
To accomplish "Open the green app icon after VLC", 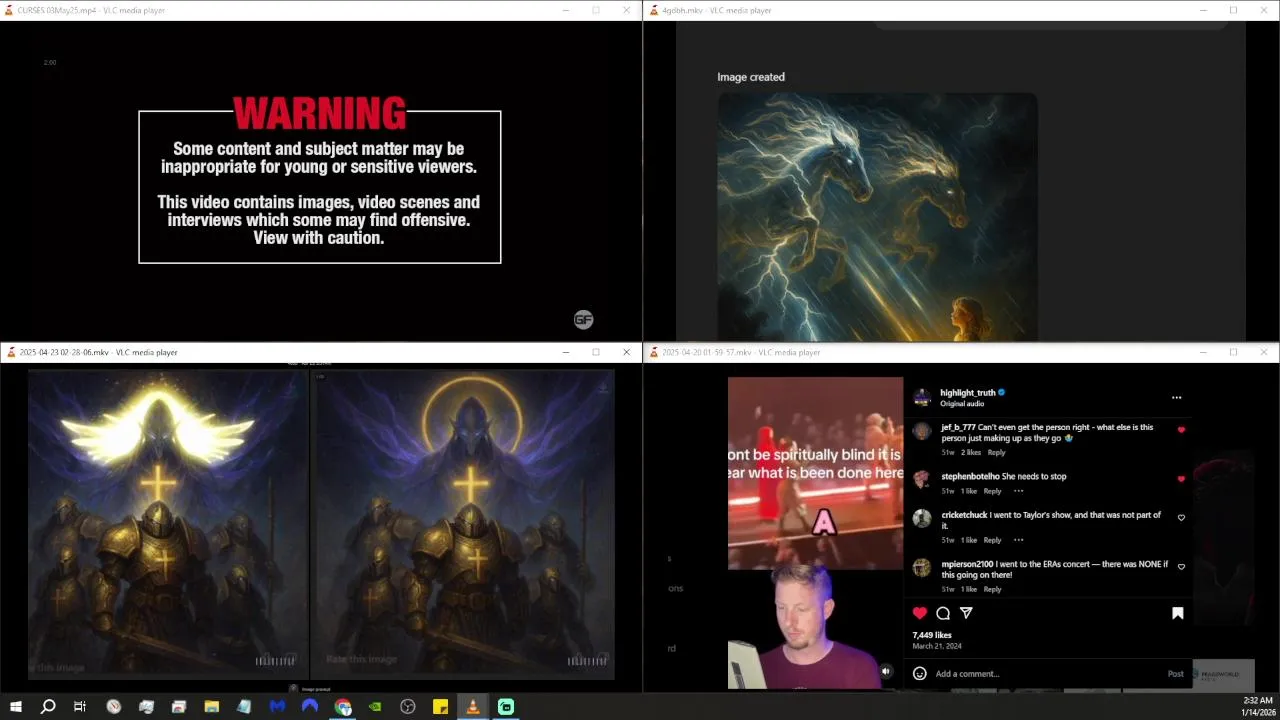I will tap(506, 707).
